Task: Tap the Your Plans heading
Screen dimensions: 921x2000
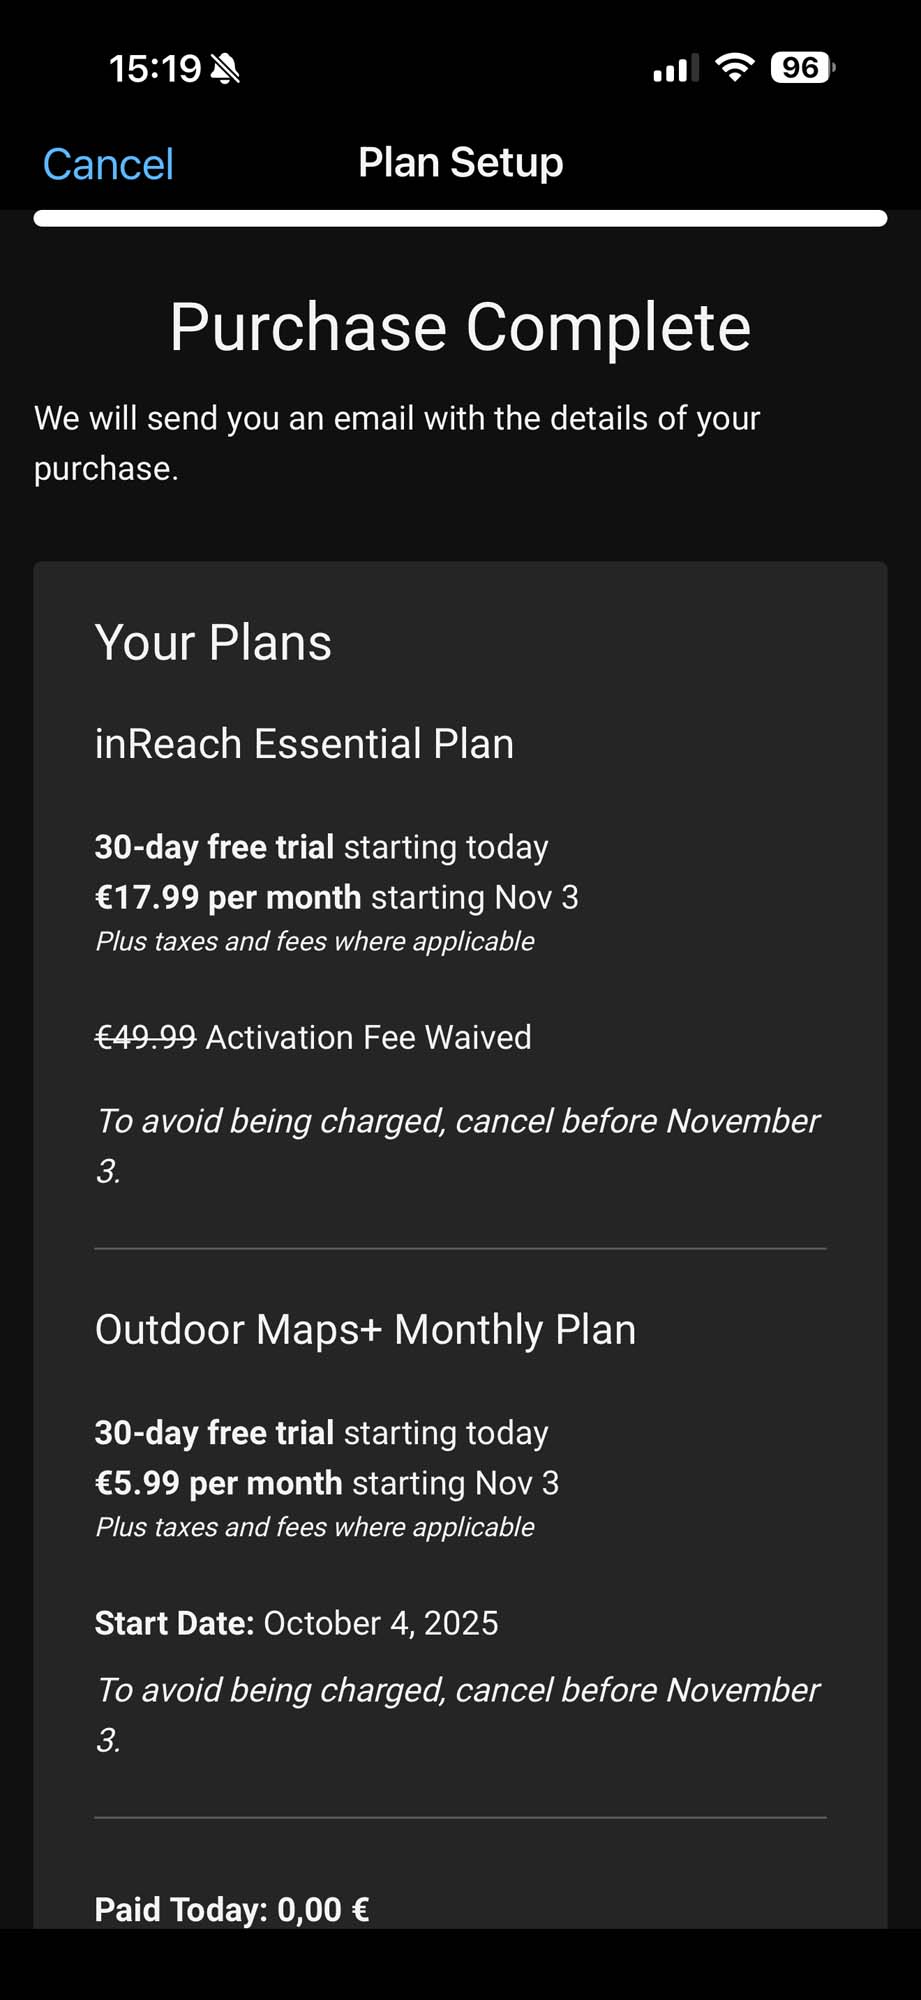Action: tap(213, 642)
